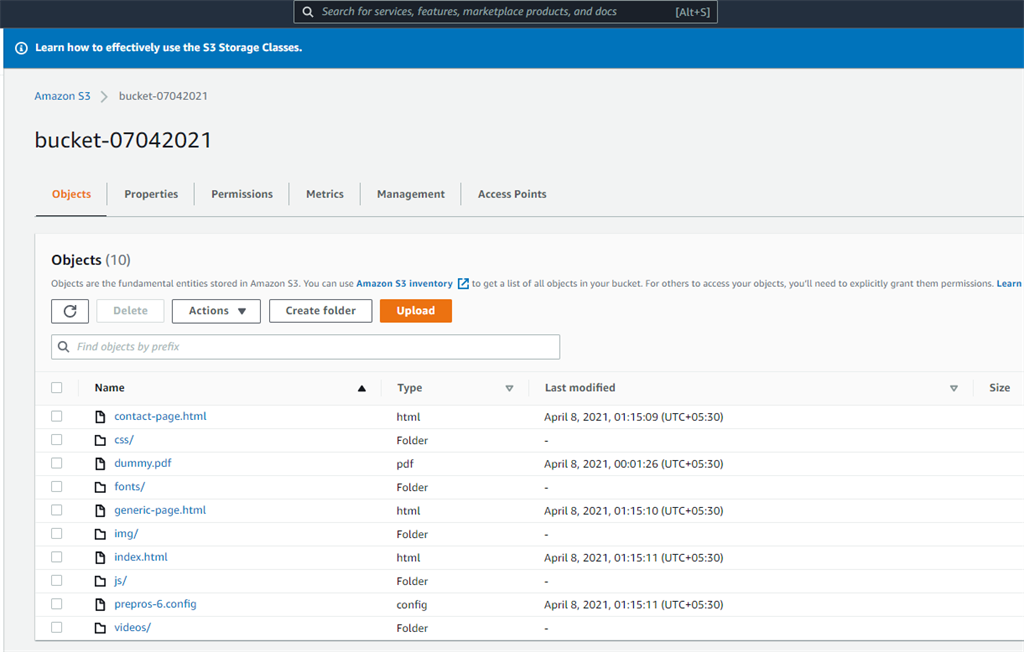Click the folder icon beside videos/
The height and width of the screenshot is (652, 1024).
(101, 628)
